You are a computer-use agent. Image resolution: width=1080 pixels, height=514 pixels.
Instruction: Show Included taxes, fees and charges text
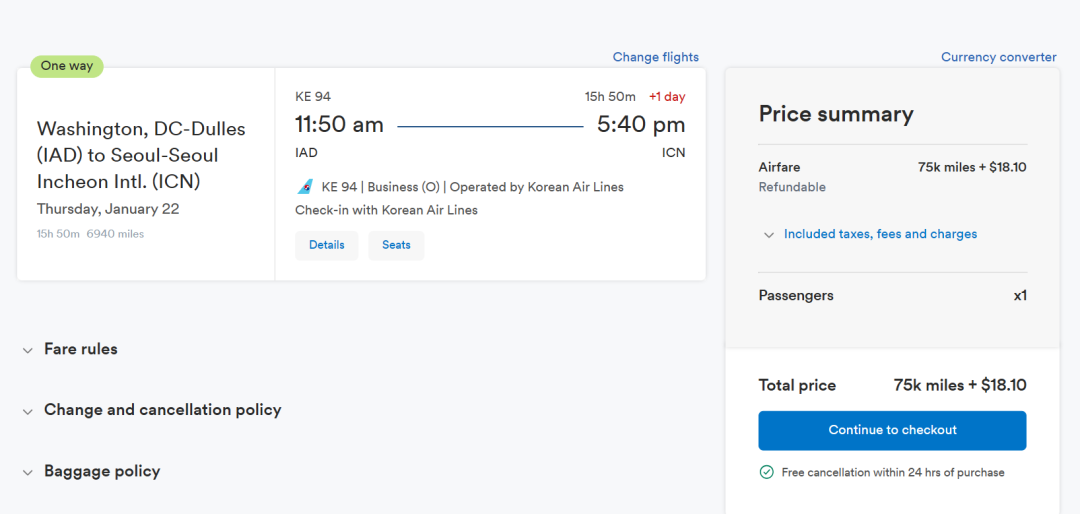(x=880, y=234)
